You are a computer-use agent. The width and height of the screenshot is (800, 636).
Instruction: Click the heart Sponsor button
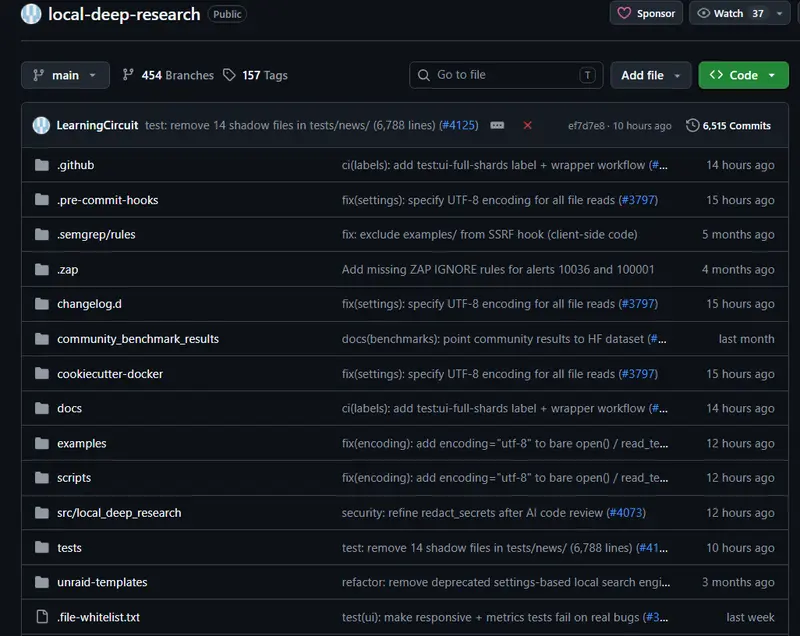pyautogui.click(x=646, y=14)
